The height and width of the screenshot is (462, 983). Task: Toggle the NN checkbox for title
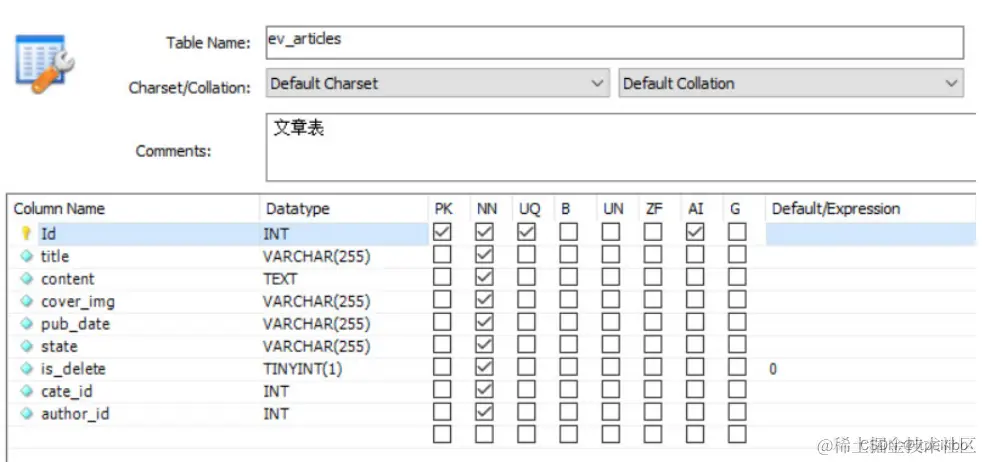(485, 255)
